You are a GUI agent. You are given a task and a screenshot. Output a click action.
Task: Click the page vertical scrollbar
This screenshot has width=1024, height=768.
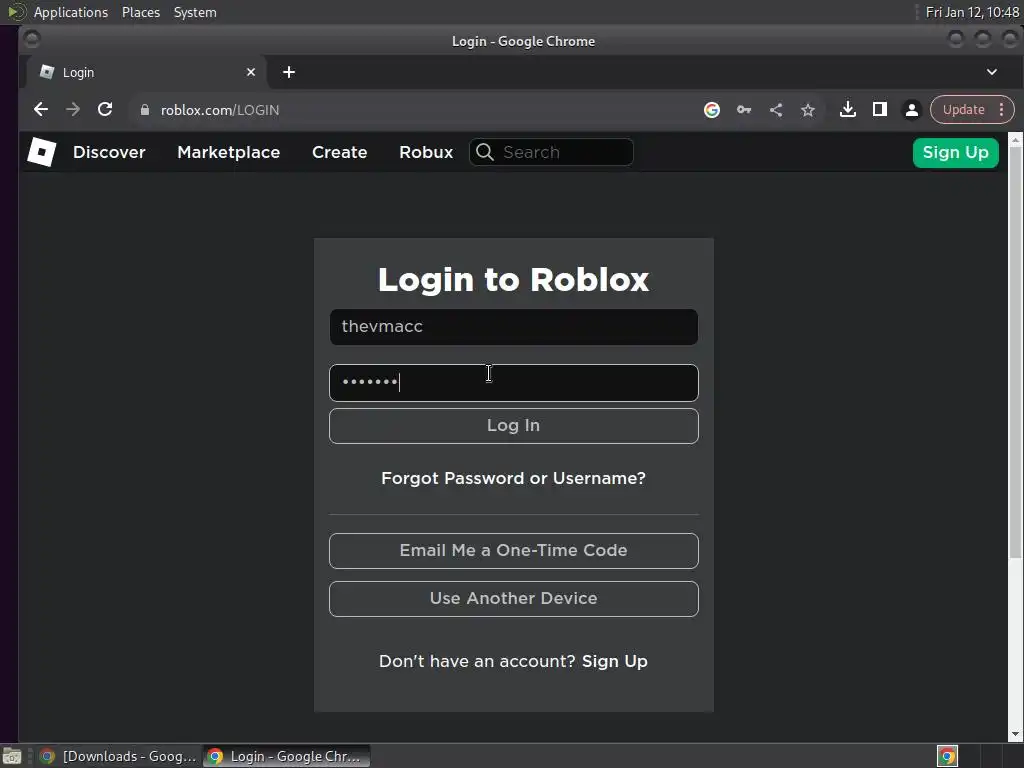1016,353
